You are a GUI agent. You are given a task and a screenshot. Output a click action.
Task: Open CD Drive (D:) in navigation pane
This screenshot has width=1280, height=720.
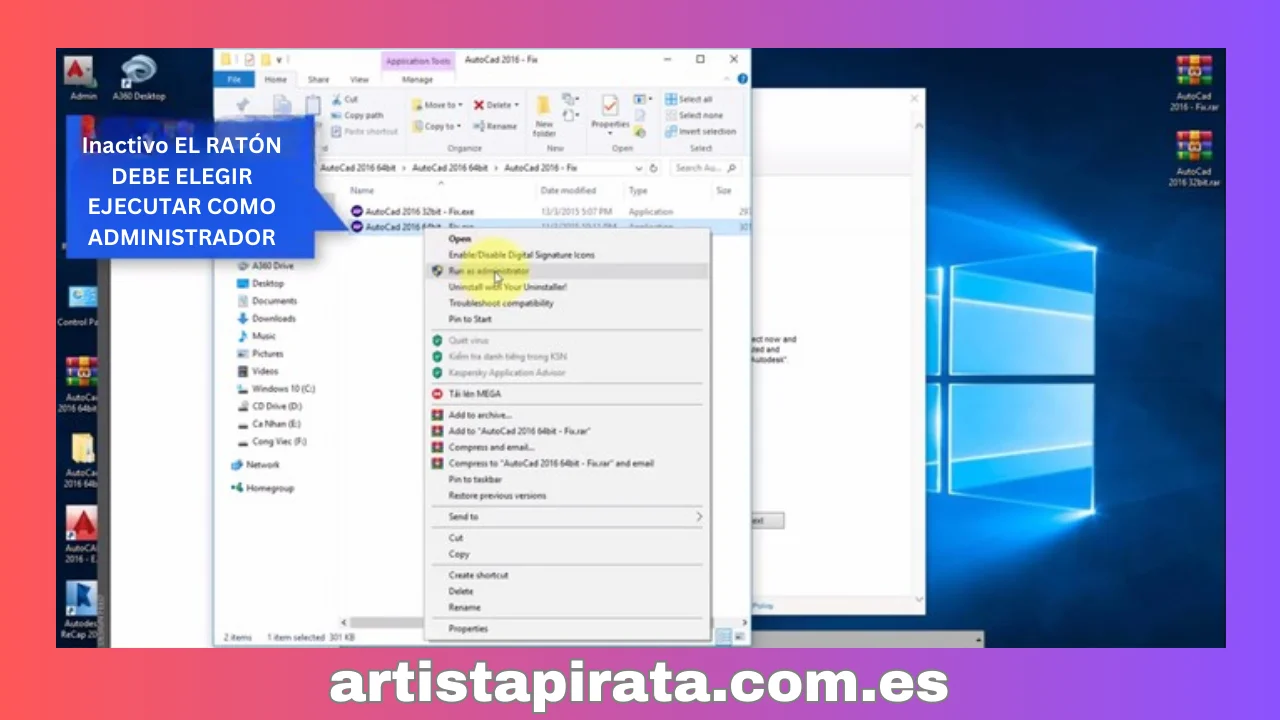coord(269,406)
